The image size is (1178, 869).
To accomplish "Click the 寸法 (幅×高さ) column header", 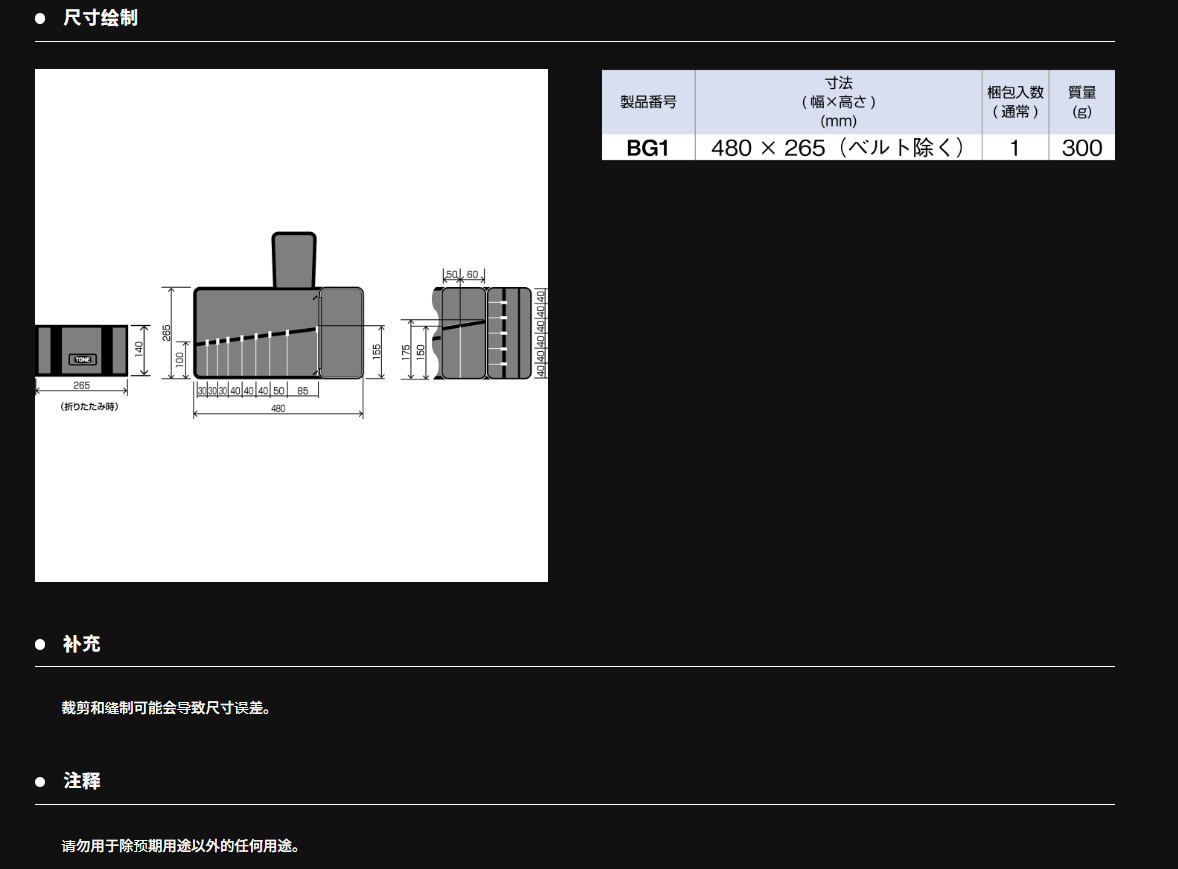I will pos(838,102).
